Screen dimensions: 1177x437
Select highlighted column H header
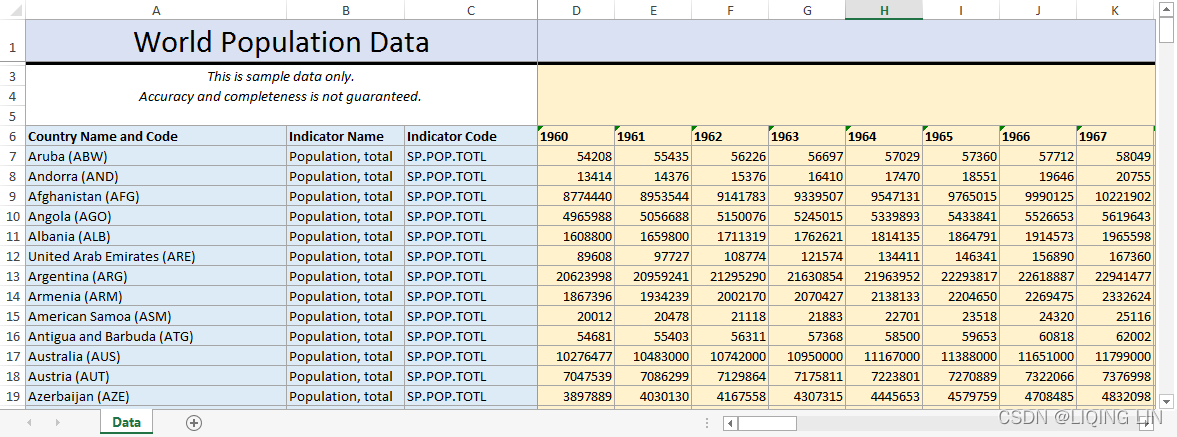point(884,10)
